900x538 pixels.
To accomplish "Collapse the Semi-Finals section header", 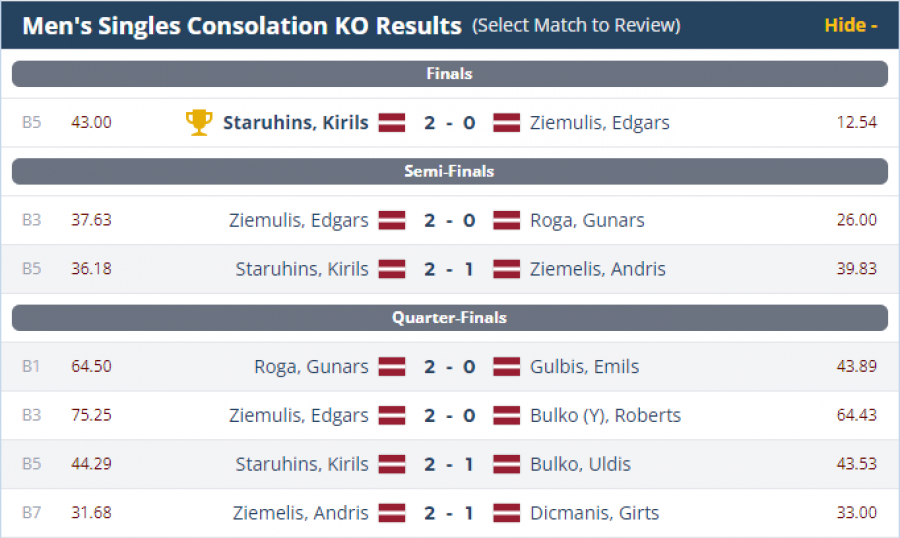I will click(x=449, y=172).
